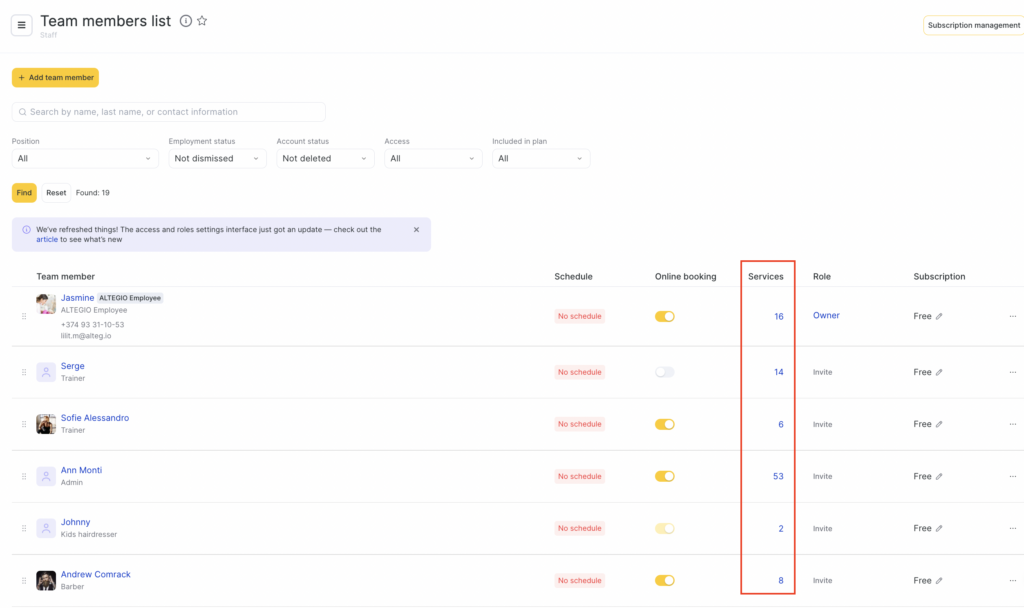
Task: Click the Add team member button
Action: coord(55,77)
